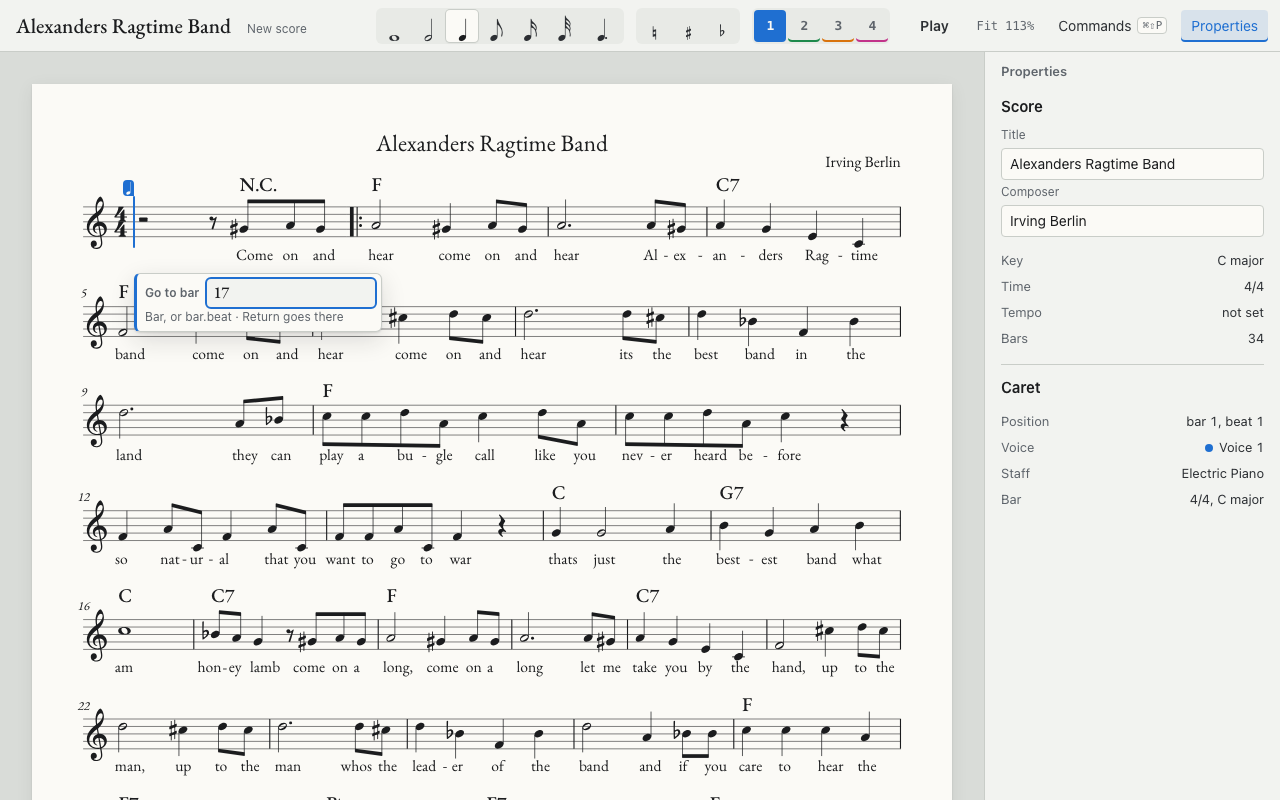
Task: Open the Fit 113% zoom control
Action: point(1005,26)
